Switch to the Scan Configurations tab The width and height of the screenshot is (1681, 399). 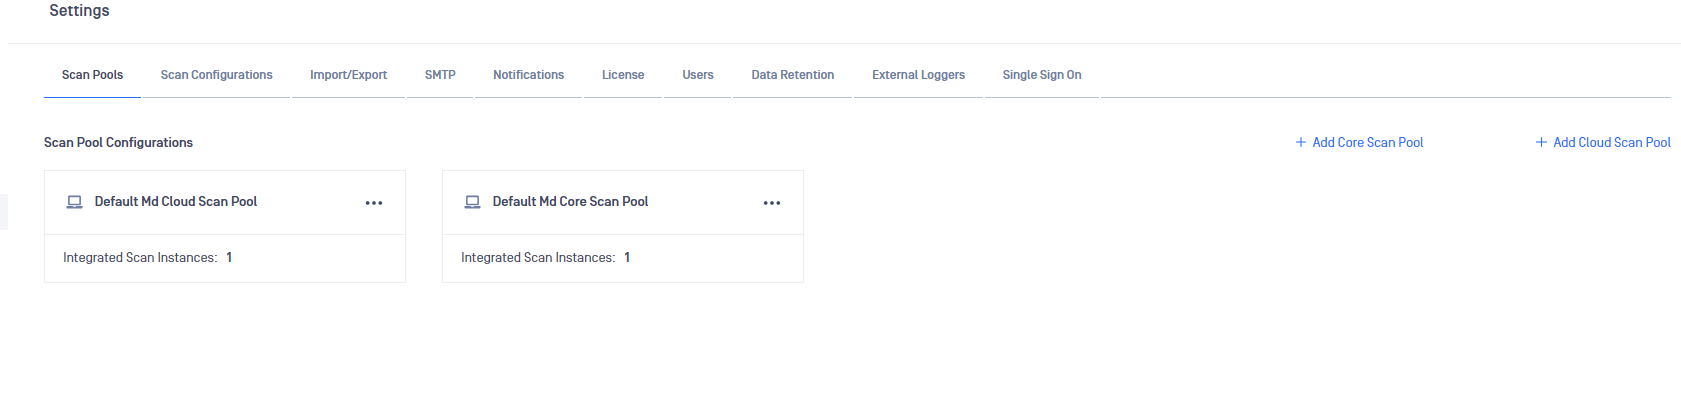(x=216, y=75)
